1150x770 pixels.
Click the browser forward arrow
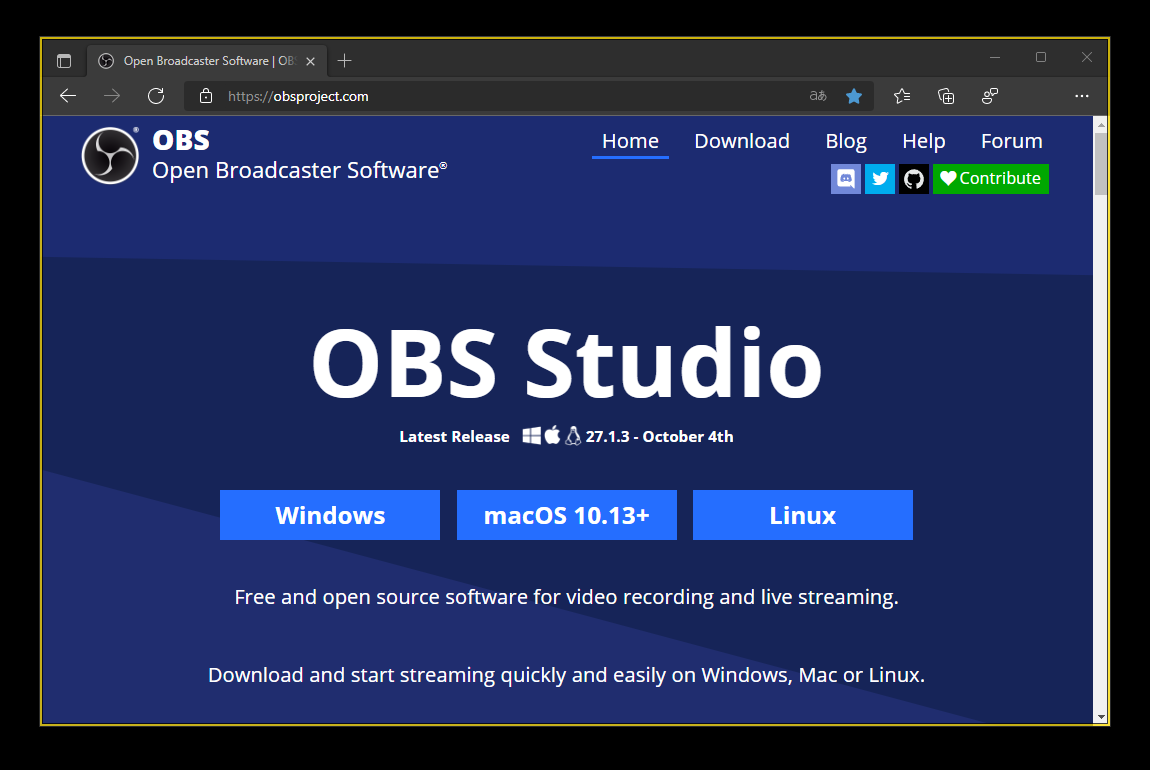pos(111,96)
